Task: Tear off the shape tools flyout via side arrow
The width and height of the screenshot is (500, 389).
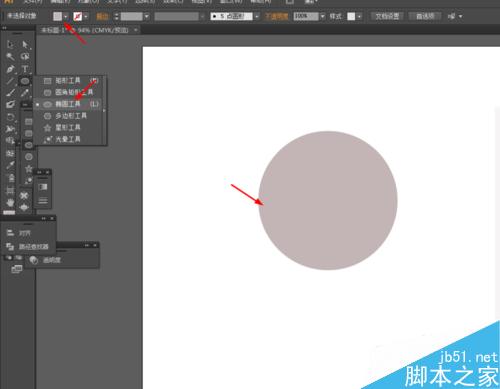Action: click(104, 110)
